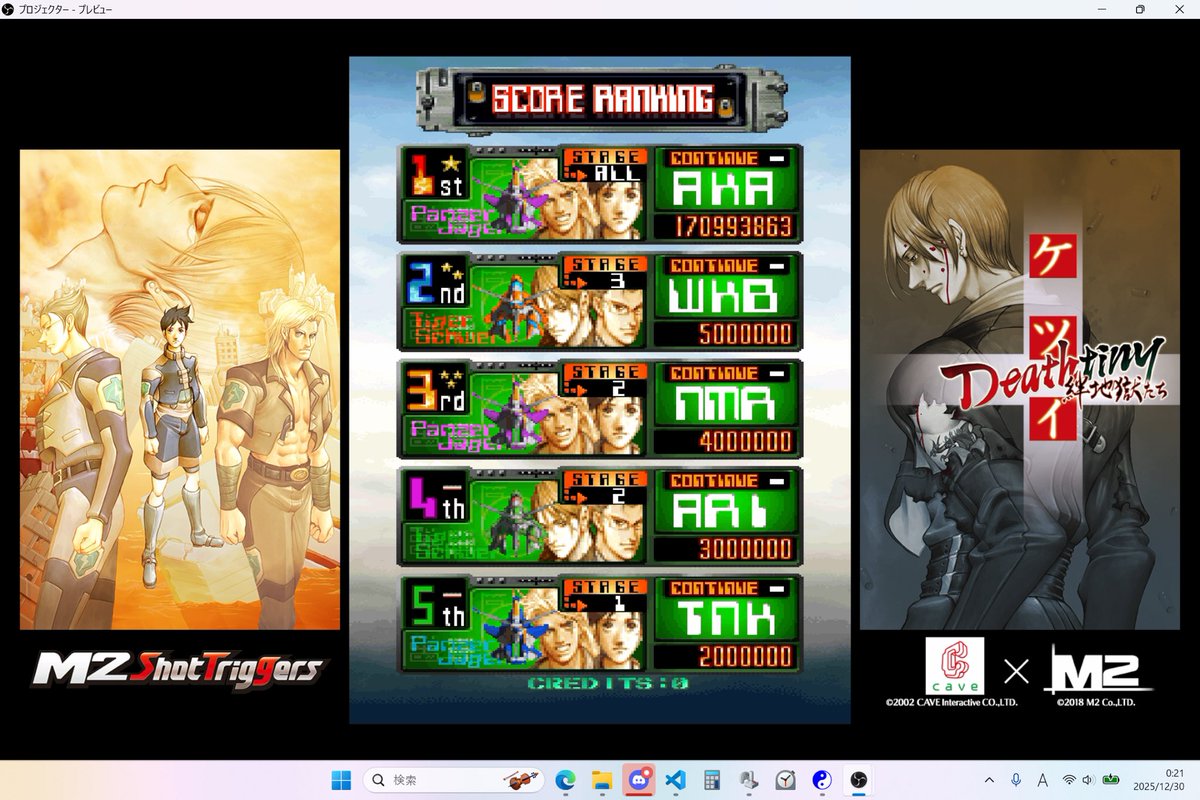
Task: Click the score 5000000
Action: [744, 334]
